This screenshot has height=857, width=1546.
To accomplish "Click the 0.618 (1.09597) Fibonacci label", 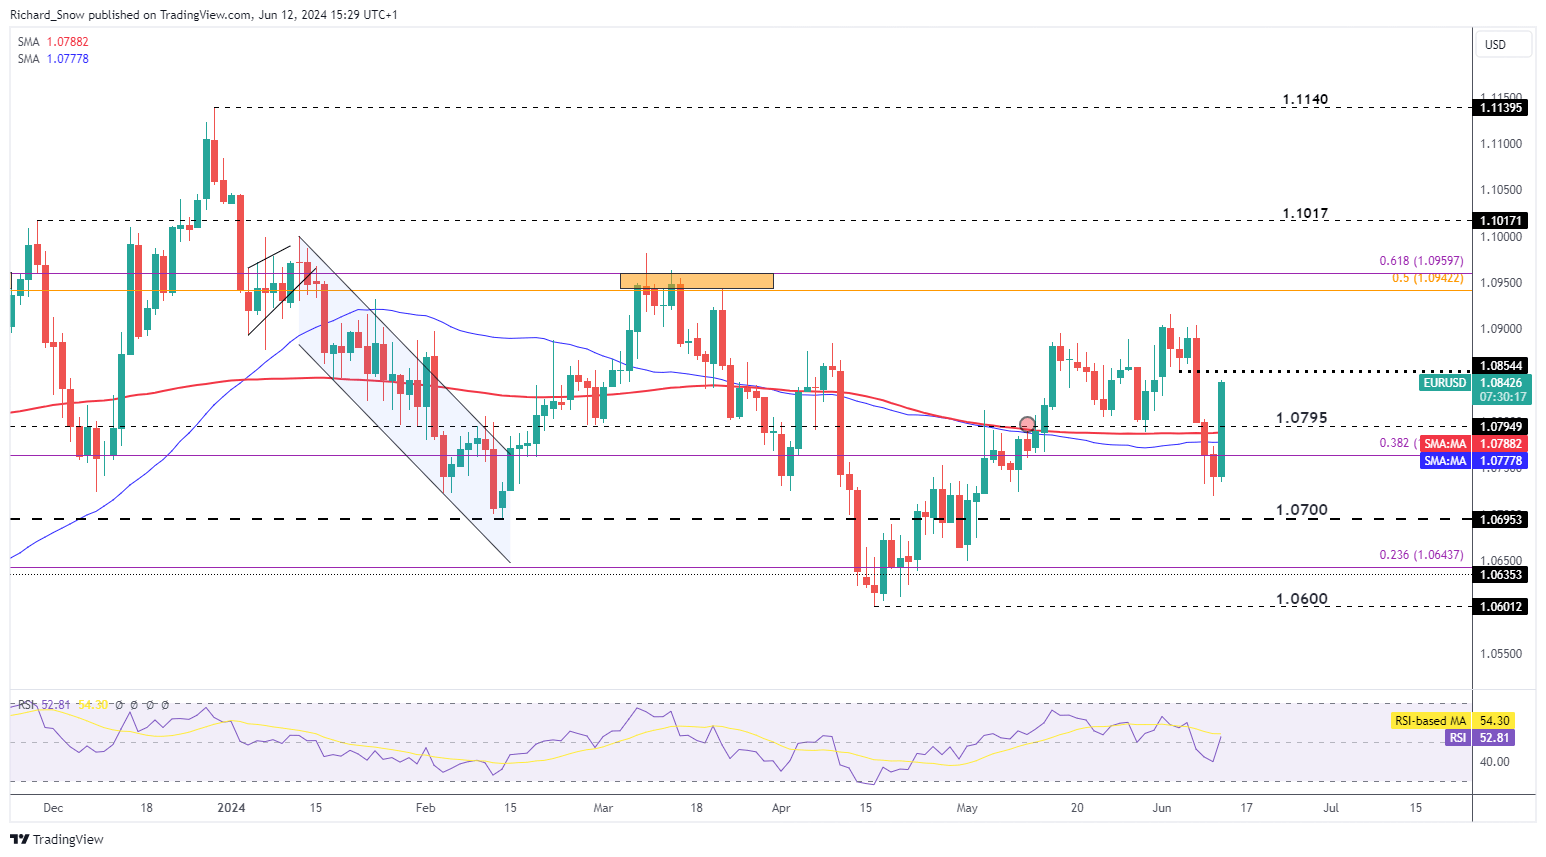I will 1421,261.
